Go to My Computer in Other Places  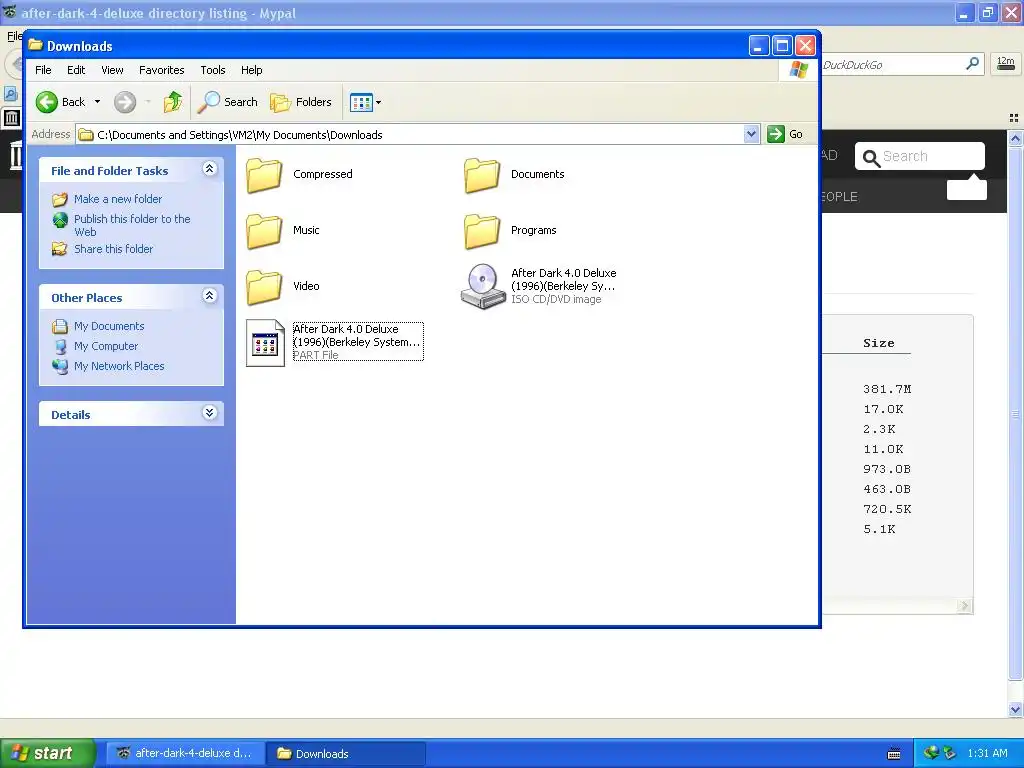[x=105, y=346]
